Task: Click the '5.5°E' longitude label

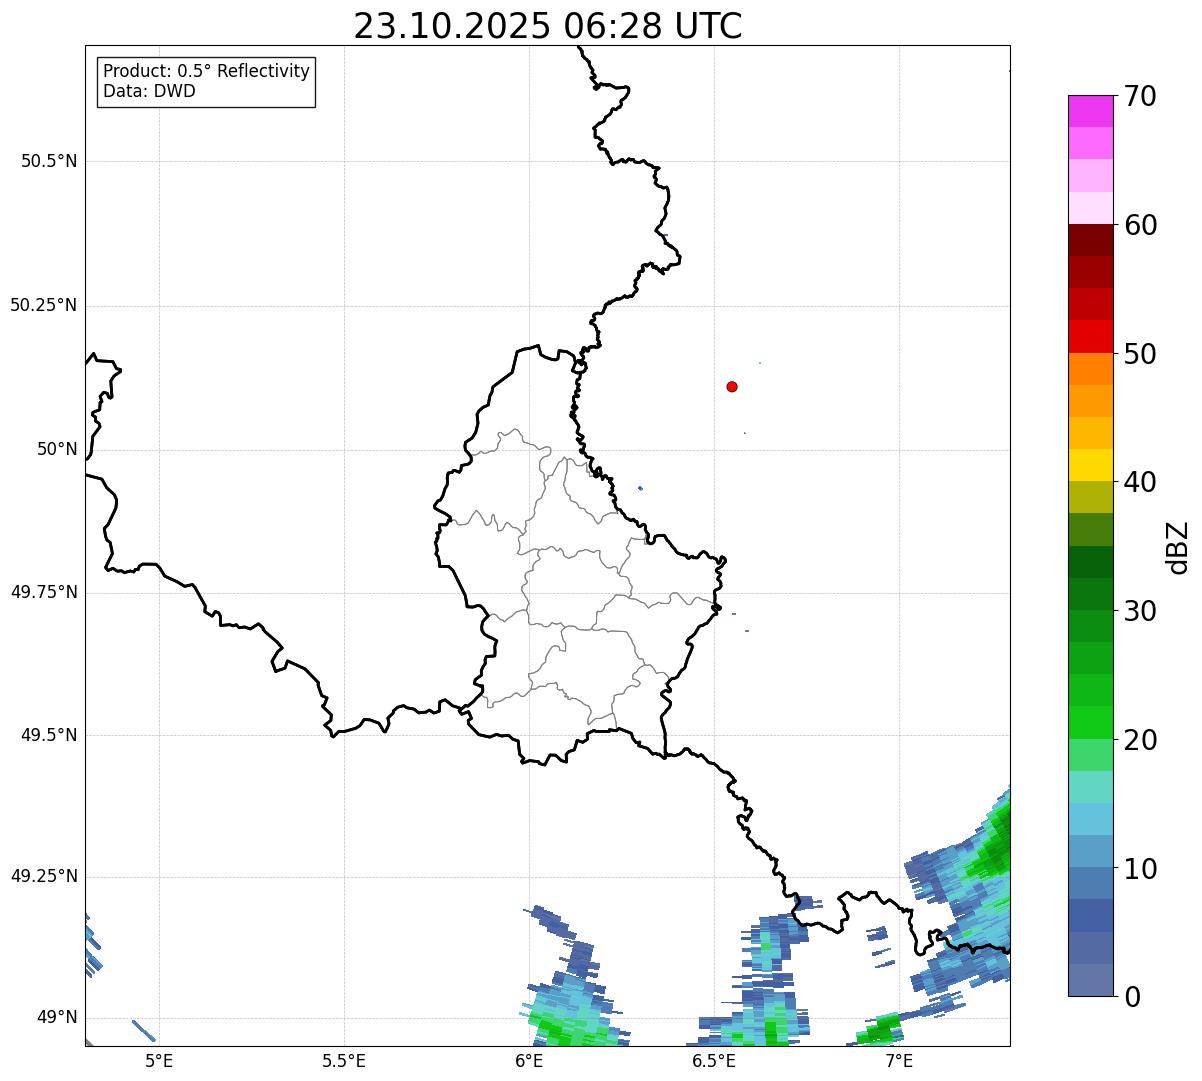Action: (x=344, y=1061)
